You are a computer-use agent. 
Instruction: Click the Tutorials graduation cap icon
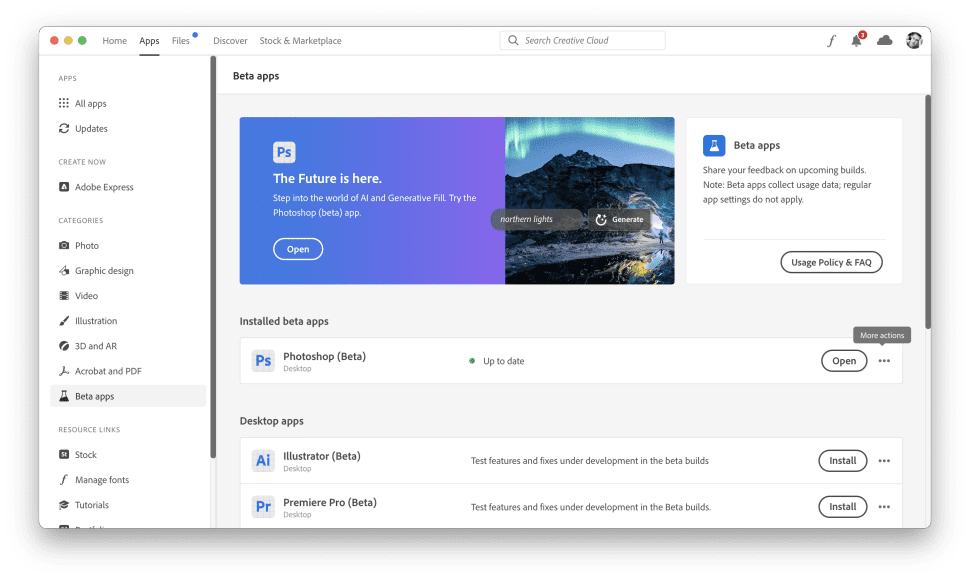point(64,505)
